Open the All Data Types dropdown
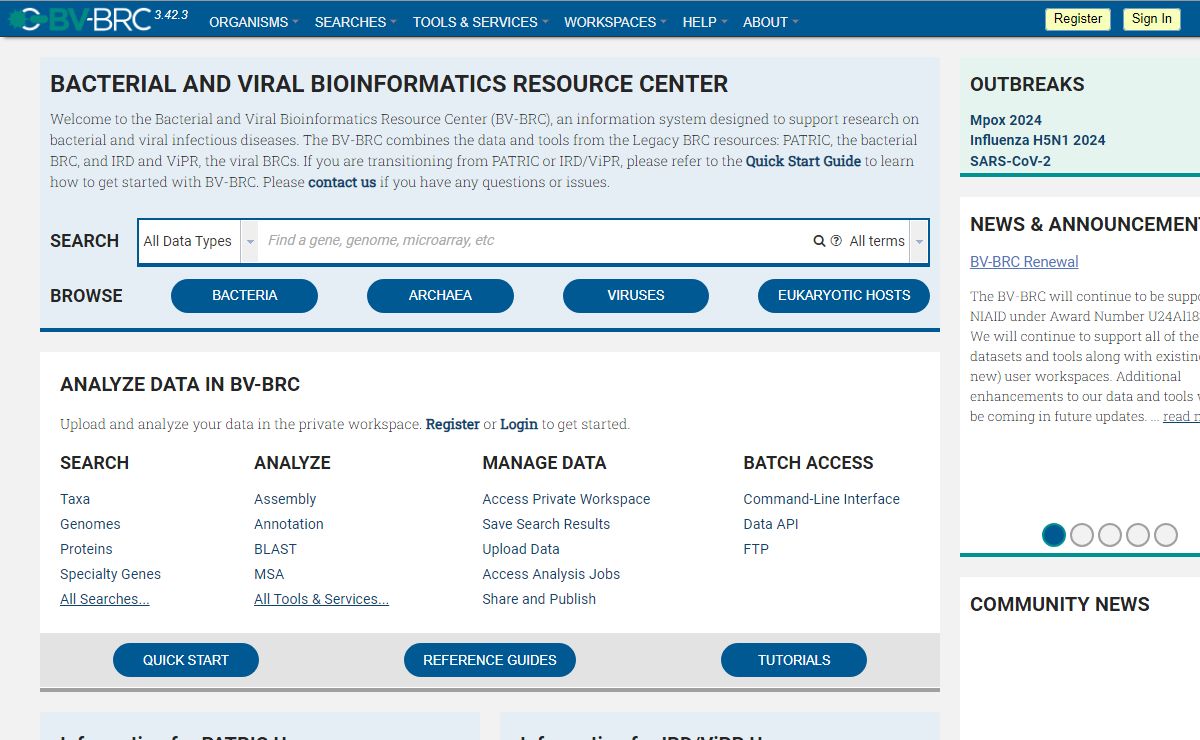The height and width of the screenshot is (740, 1200). (198, 241)
